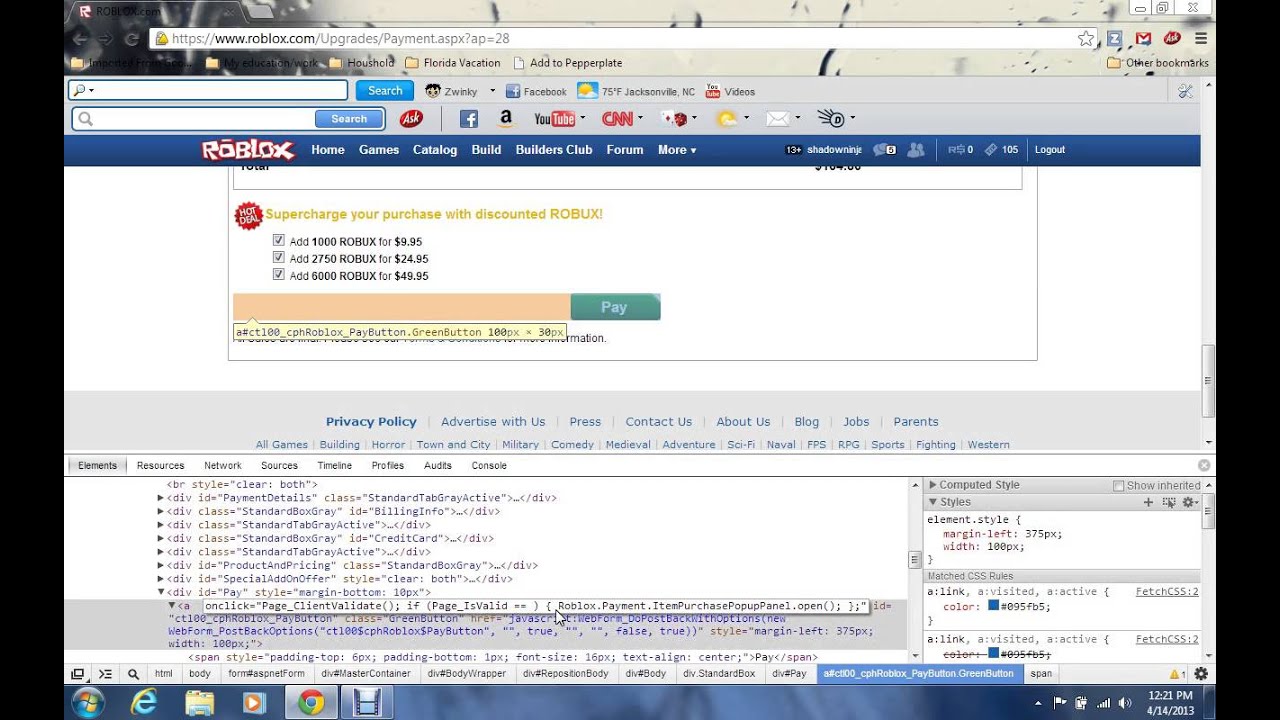
Task: Click the browser address bar
Action: (x=615, y=39)
